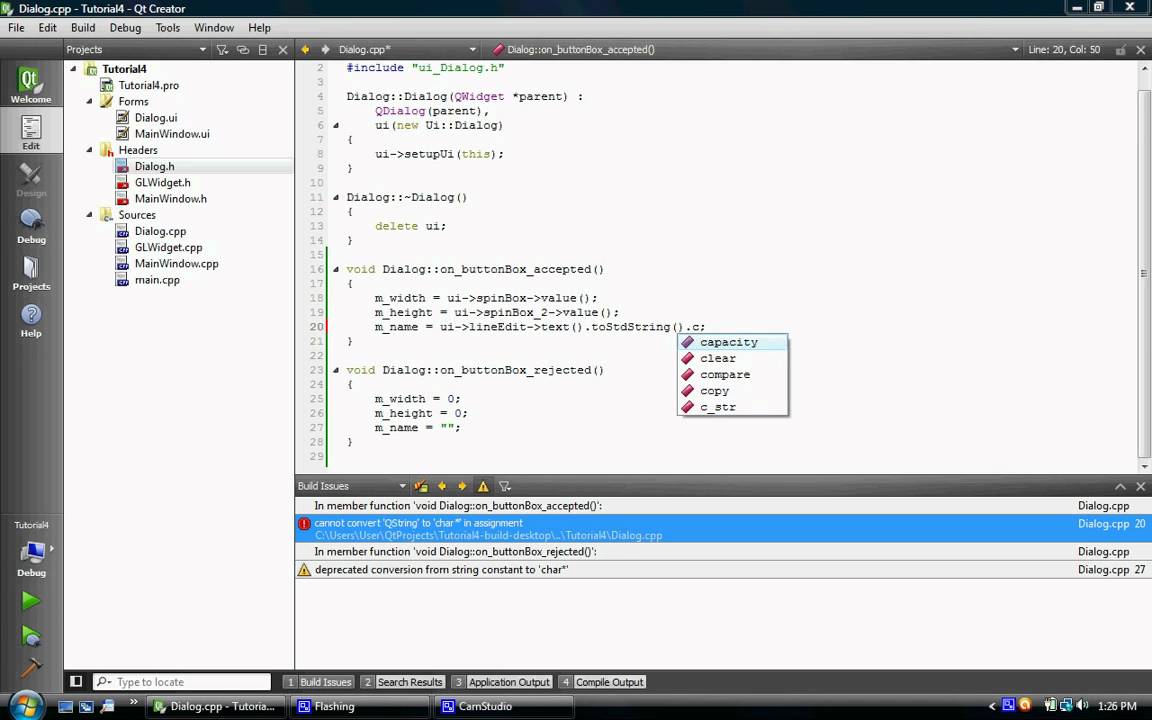Go back in editor navigation history
This screenshot has height=720, width=1152.
(x=305, y=49)
